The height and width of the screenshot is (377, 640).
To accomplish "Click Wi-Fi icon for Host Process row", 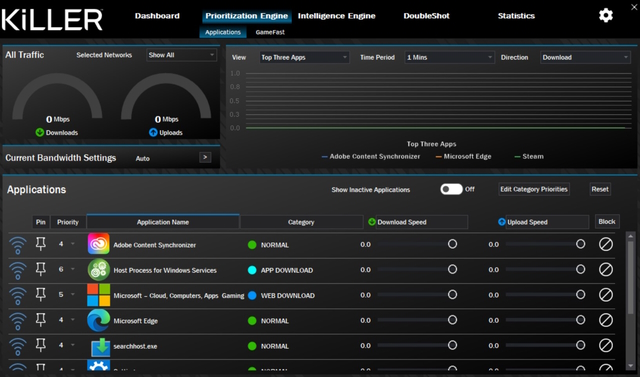I will [18, 271].
